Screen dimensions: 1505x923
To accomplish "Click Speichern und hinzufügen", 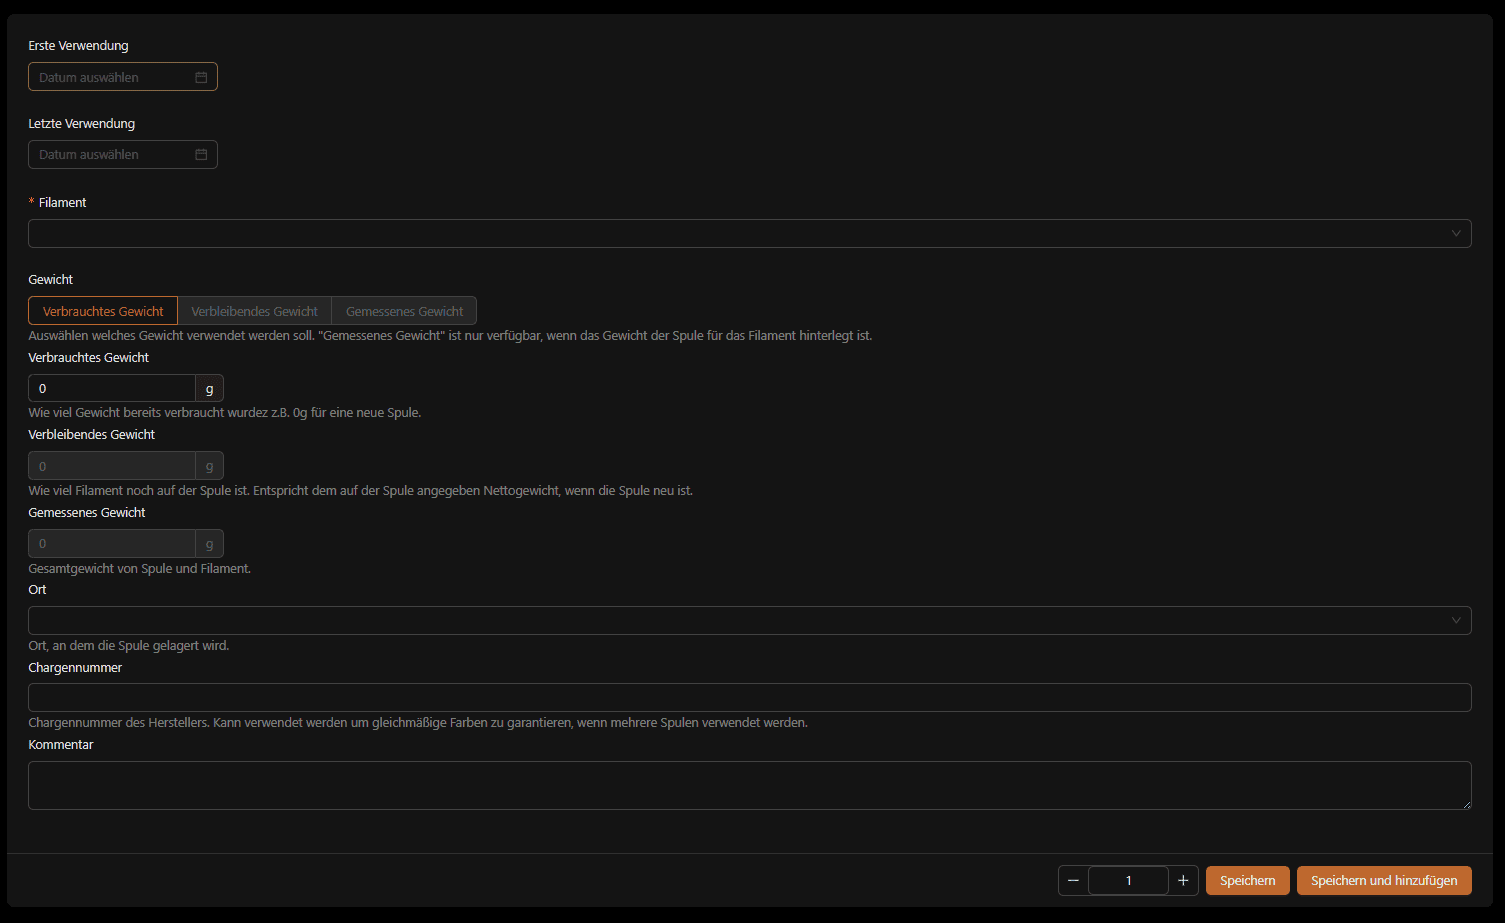I will pyautogui.click(x=1384, y=880).
